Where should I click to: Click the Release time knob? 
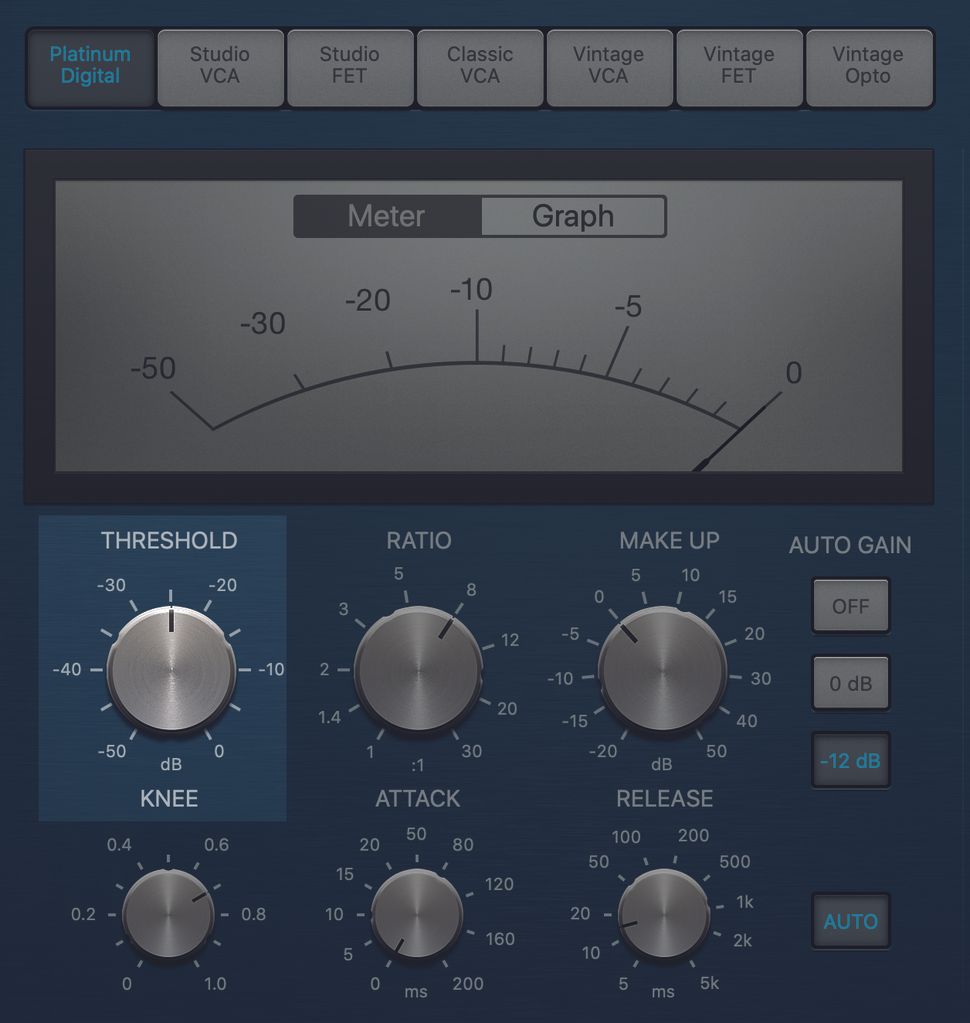pos(662,913)
